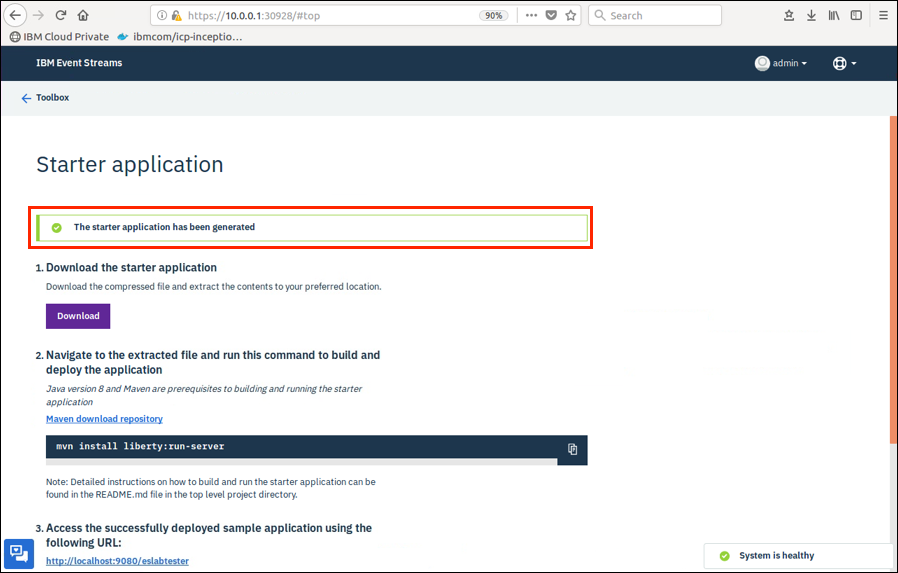Click the browser back arrow button

pyautogui.click(x=15, y=15)
